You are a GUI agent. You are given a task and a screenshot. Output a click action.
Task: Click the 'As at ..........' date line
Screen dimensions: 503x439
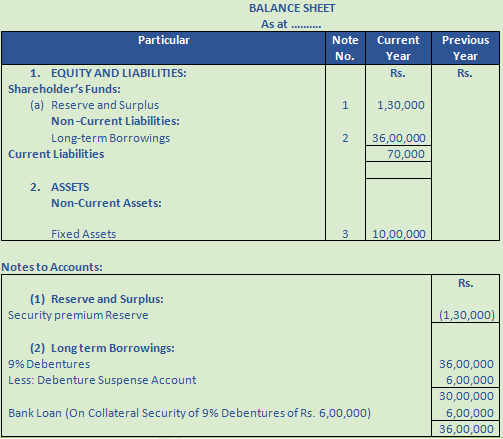point(291,24)
